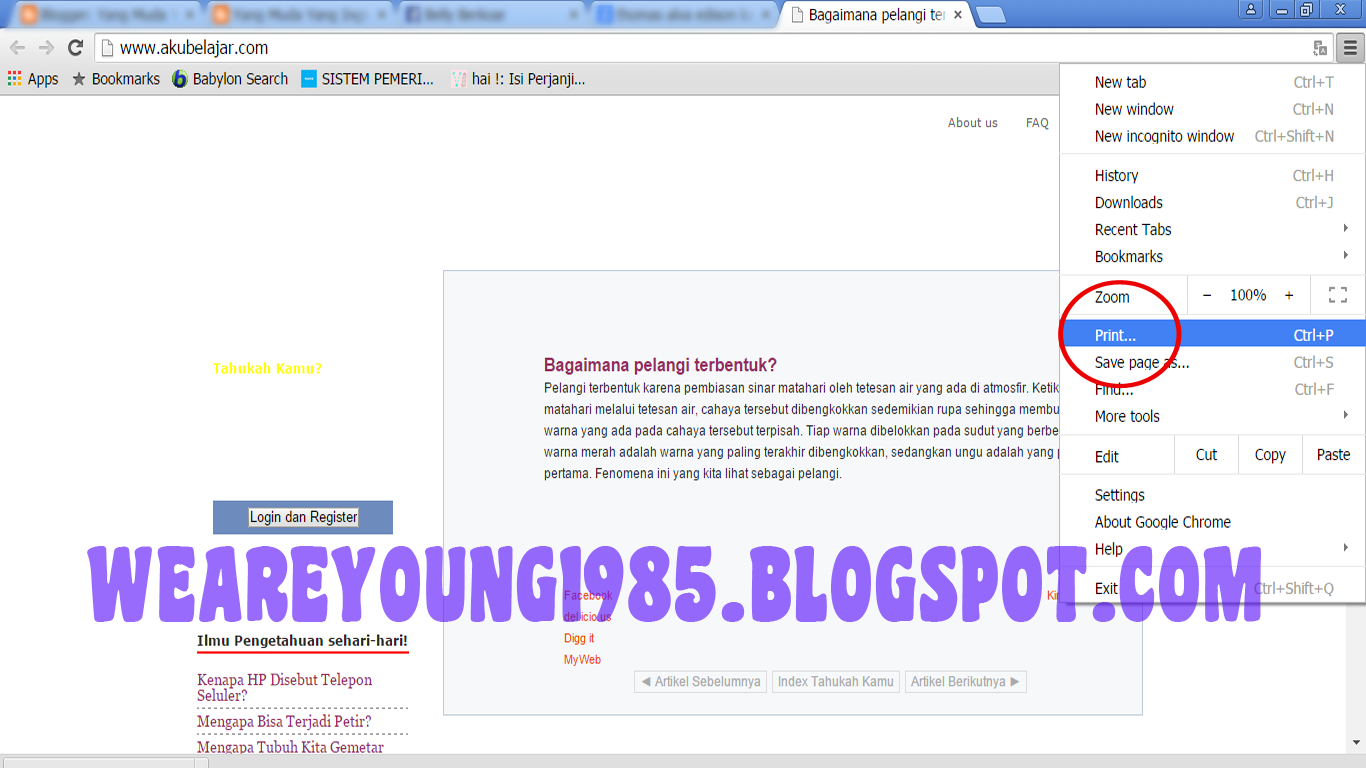
Task: Share via the Digg it link
Action: (x=579, y=638)
